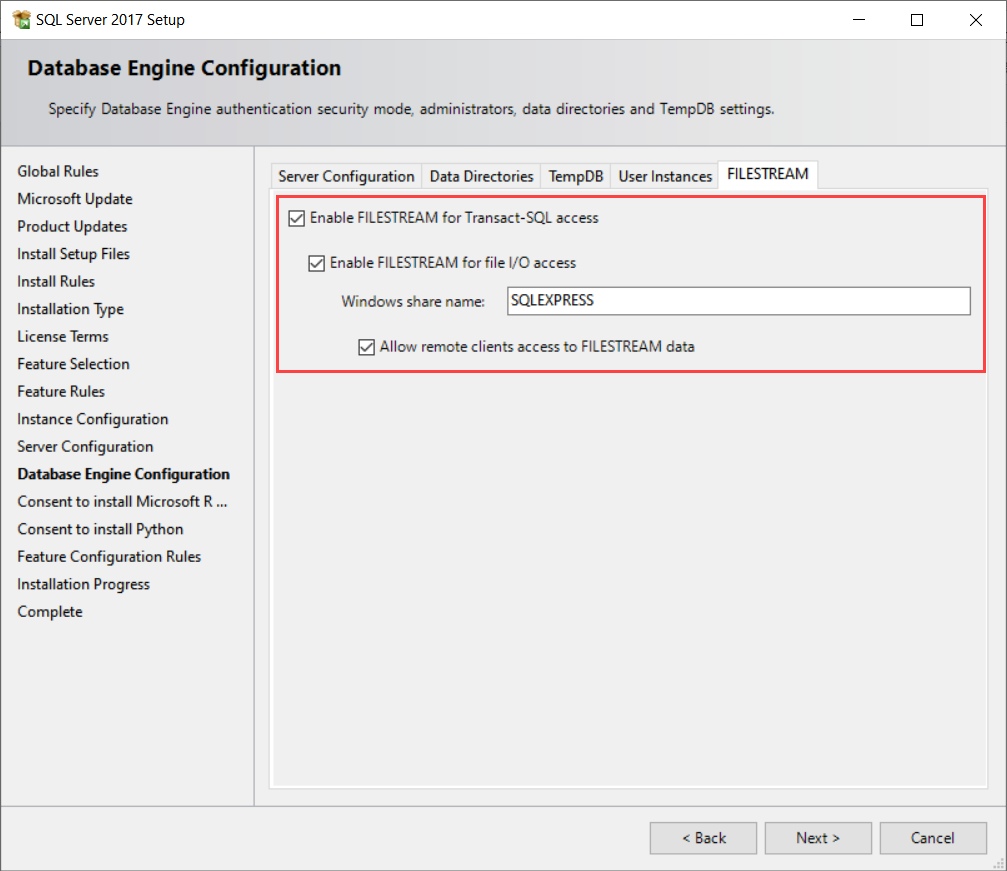Click the Next button
This screenshot has width=1007, height=871.
click(818, 838)
